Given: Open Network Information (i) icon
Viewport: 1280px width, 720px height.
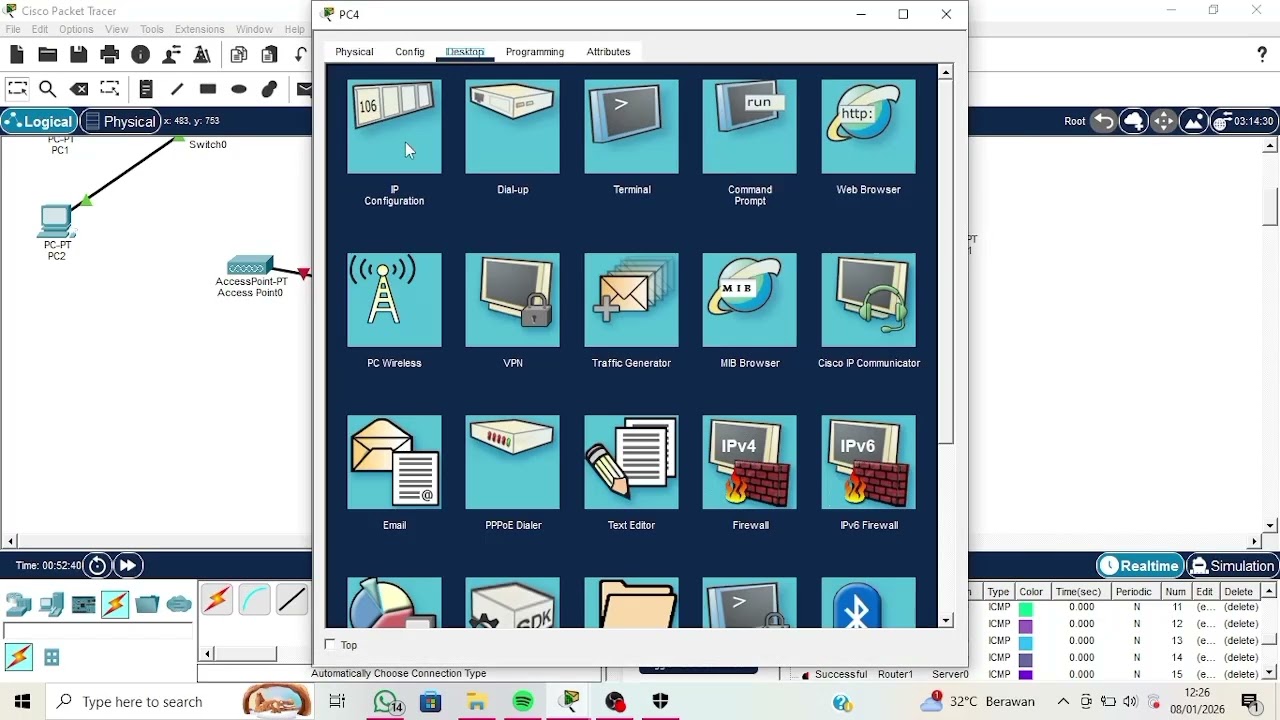Looking at the screenshot, I should (141, 55).
